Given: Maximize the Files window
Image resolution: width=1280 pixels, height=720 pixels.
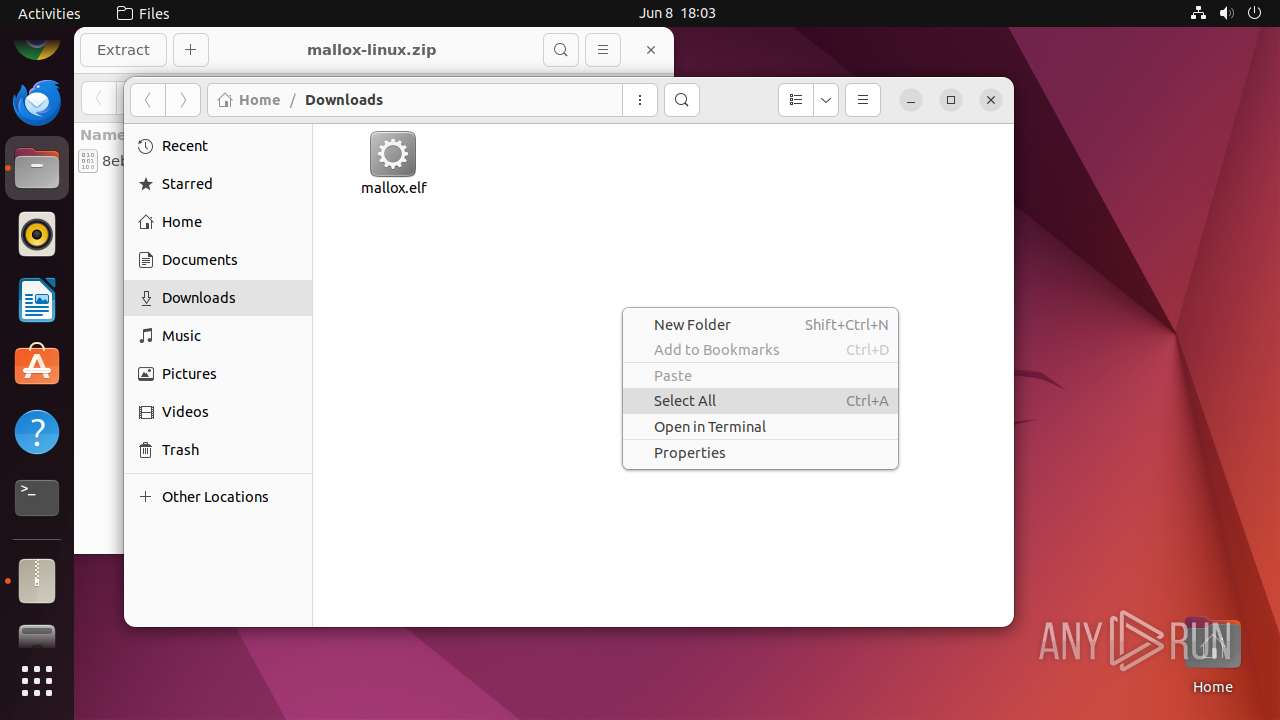Looking at the screenshot, I should click(951, 100).
